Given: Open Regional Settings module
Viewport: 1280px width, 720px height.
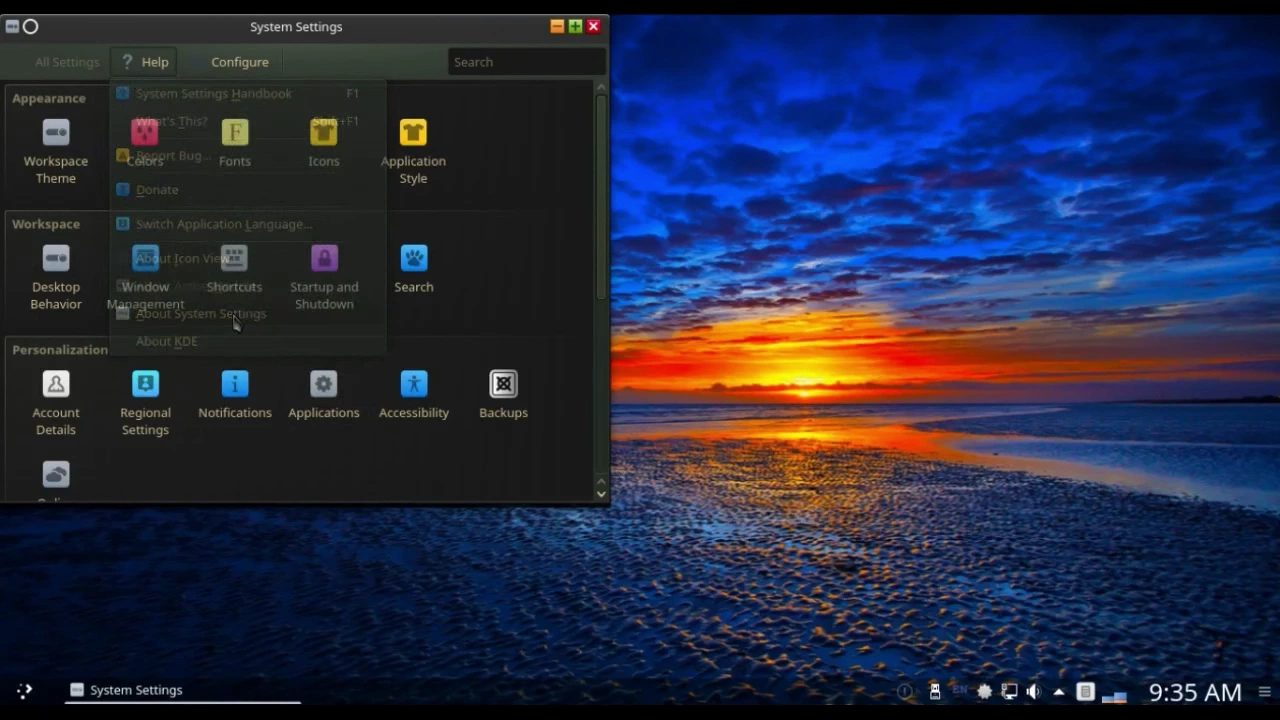Looking at the screenshot, I should [145, 403].
